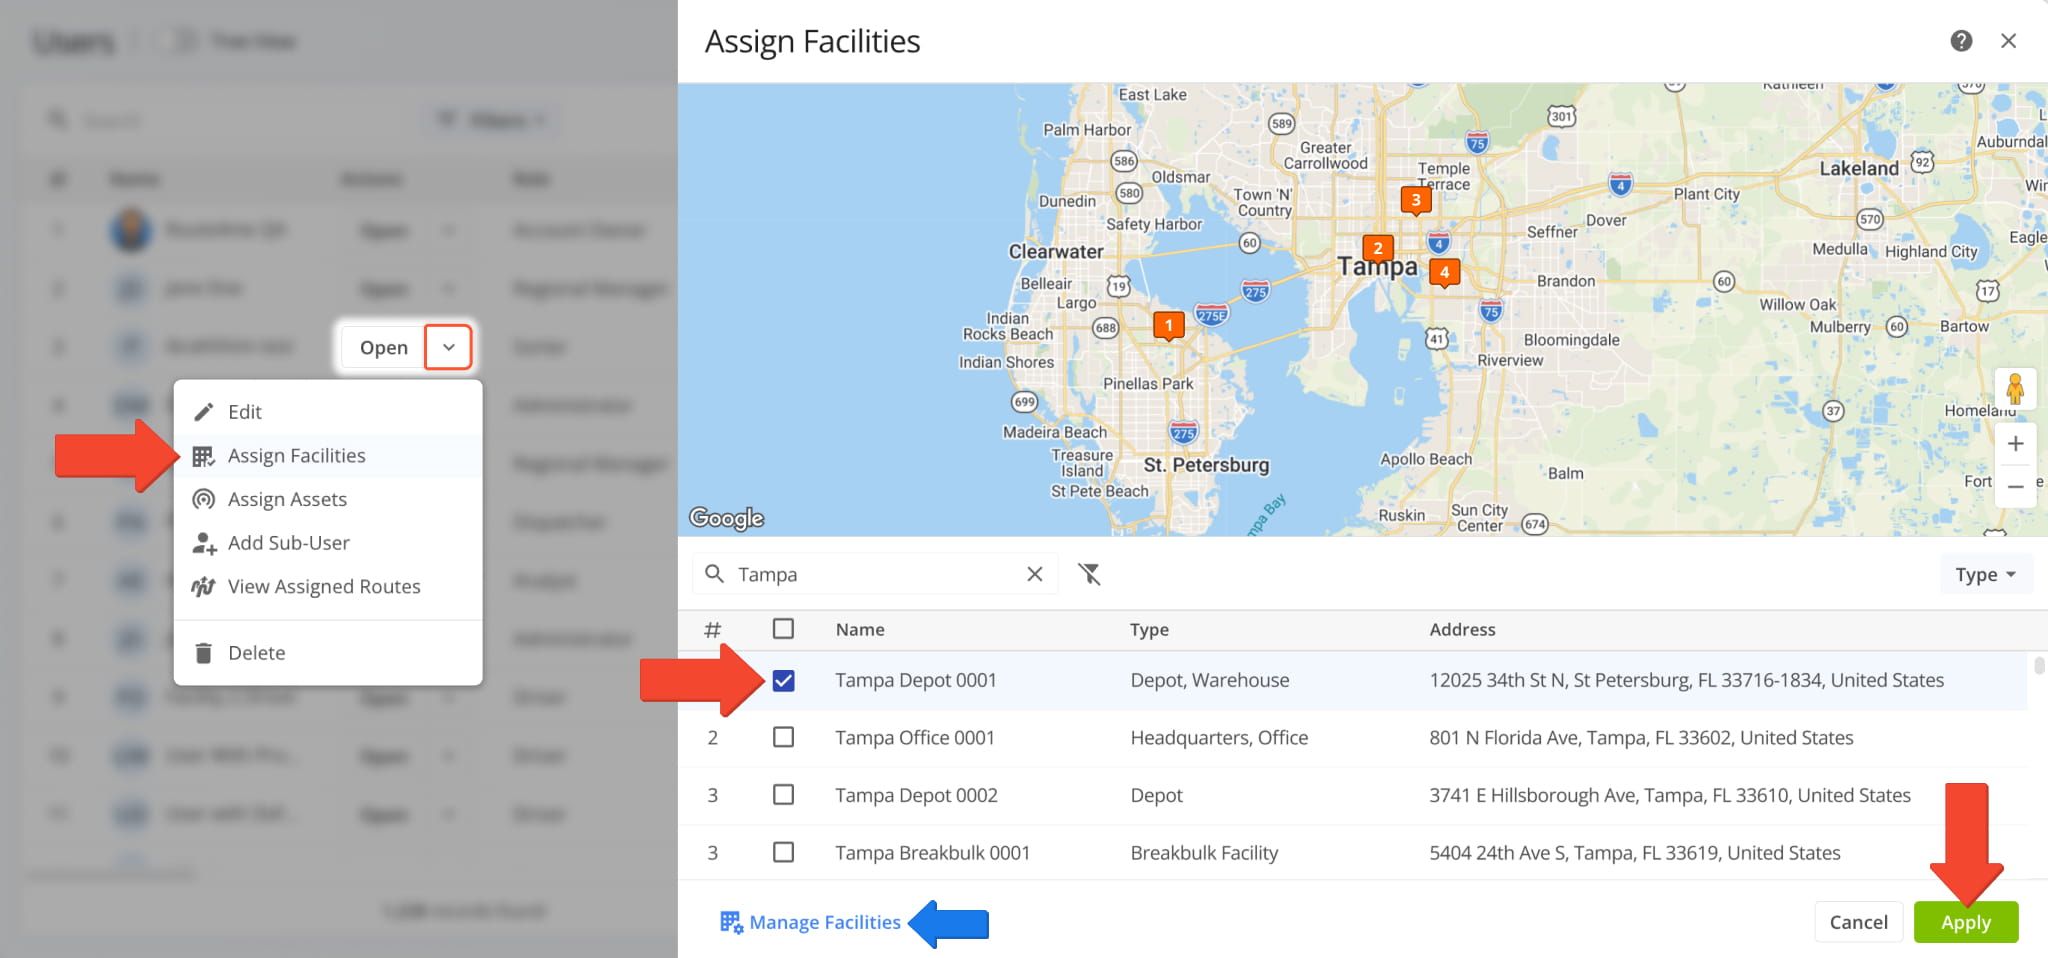Click the Manage Facilities icon
The height and width of the screenshot is (958, 2048).
click(731, 922)
